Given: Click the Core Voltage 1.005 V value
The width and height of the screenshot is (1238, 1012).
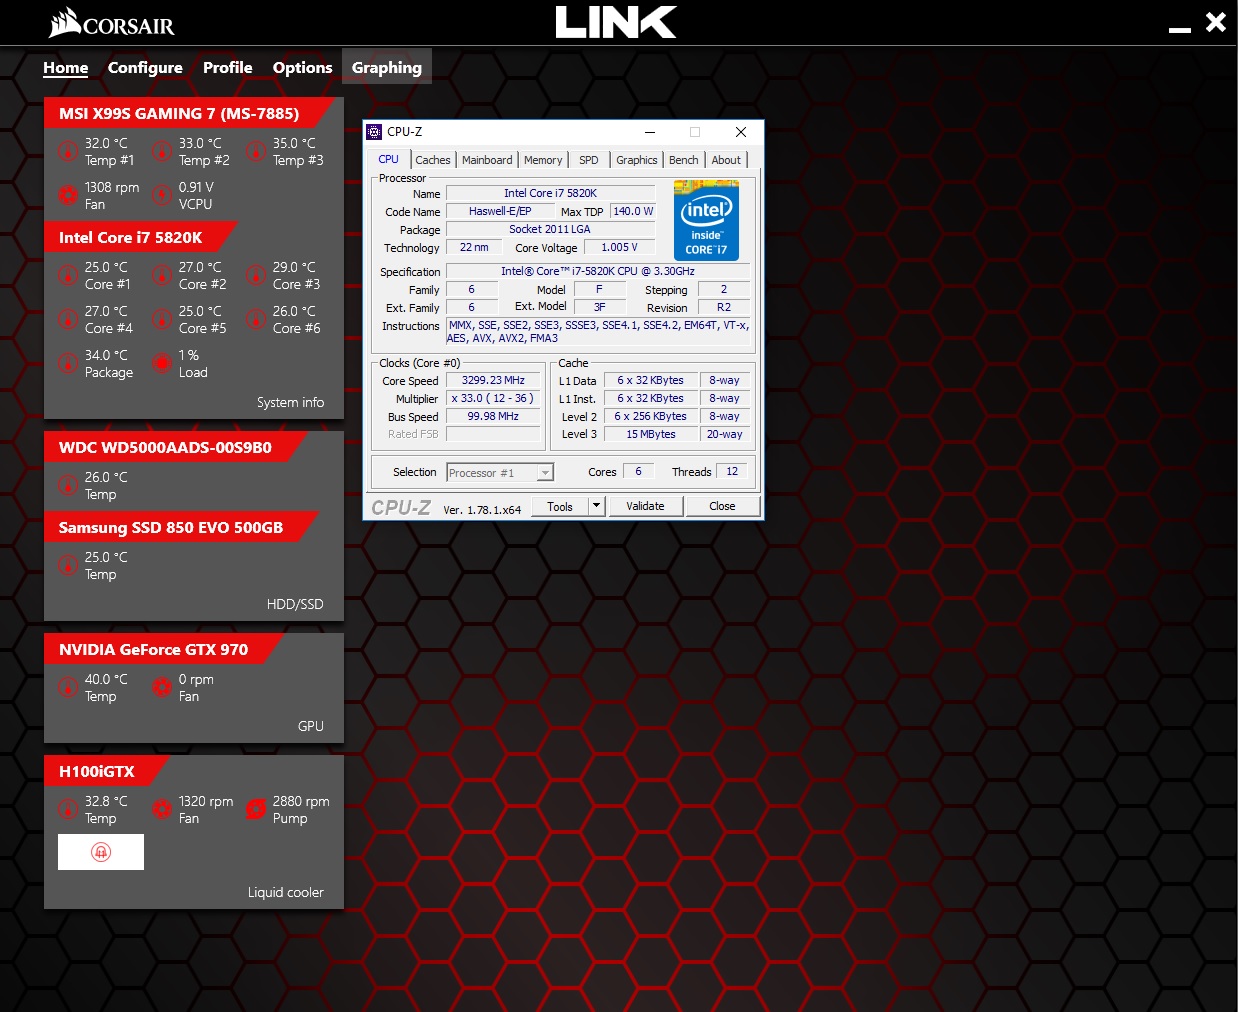Looking at the screenshot, I should coord(619,247).
